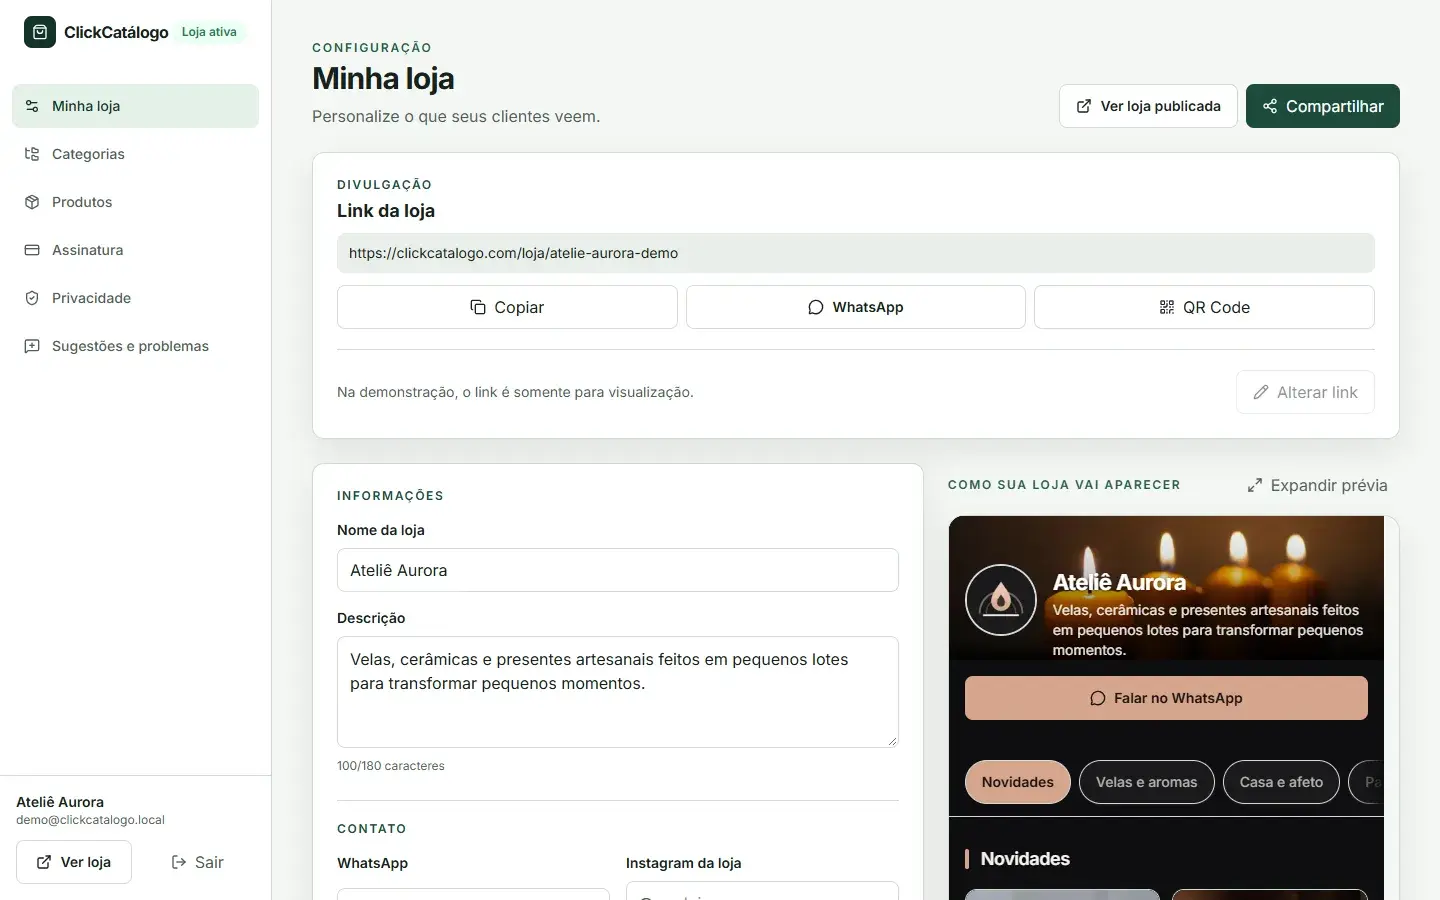Screen dimensions: 1440x900
Task: Click the store URL field
Action: pyautogui.click(x=856, y=253)
